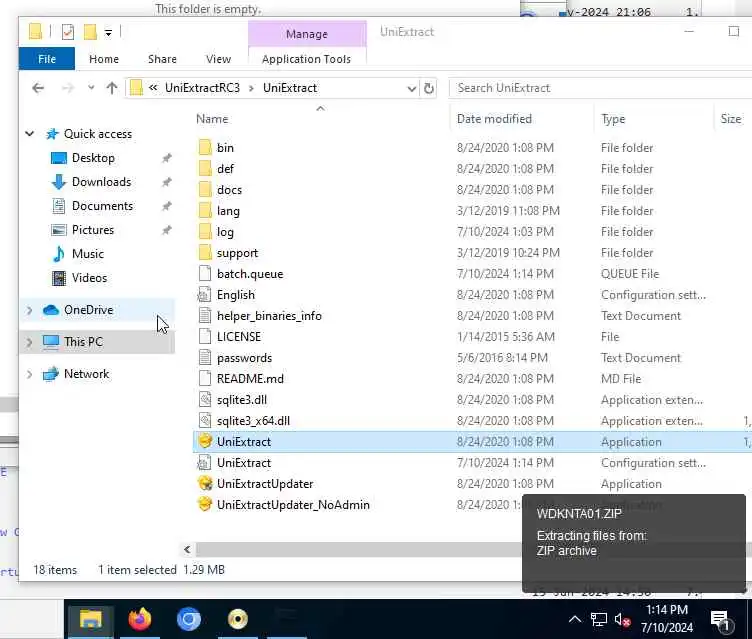Open the address bar history dropdown
This screenshot has height=639, width=752.
(x=411, y=88)
